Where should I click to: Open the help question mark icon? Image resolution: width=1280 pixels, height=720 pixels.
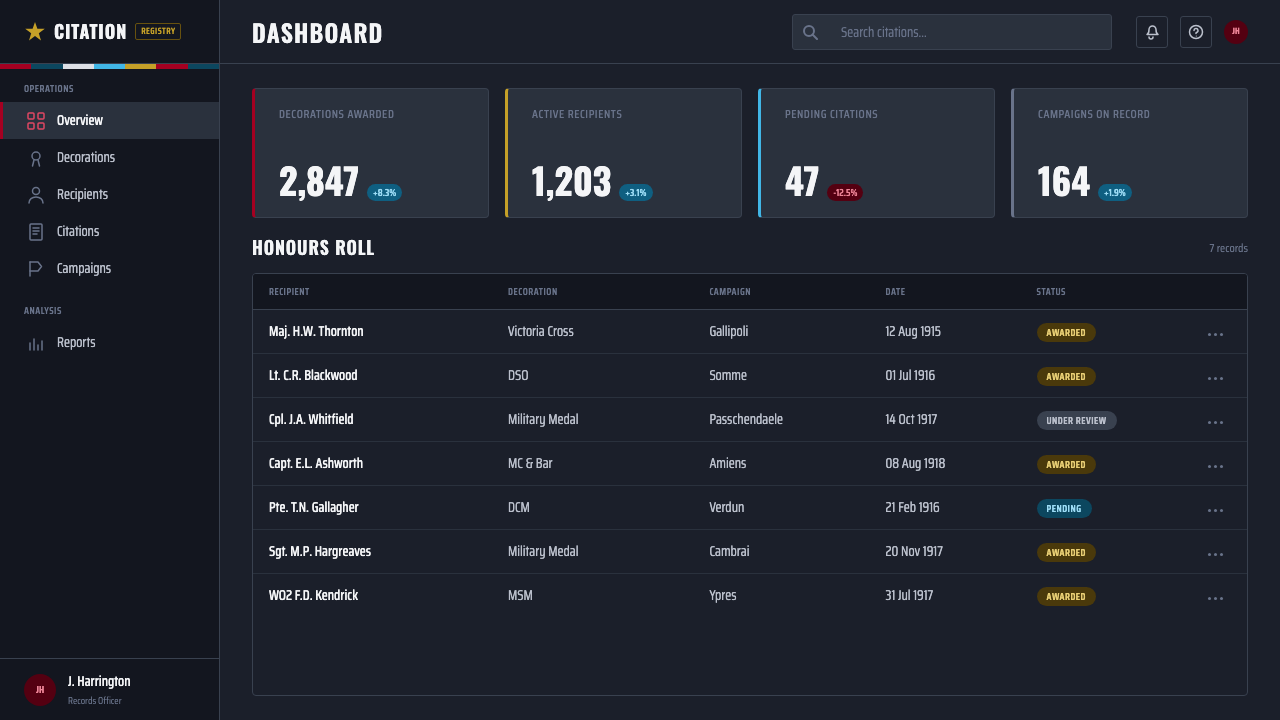(x=1196, y=32)
